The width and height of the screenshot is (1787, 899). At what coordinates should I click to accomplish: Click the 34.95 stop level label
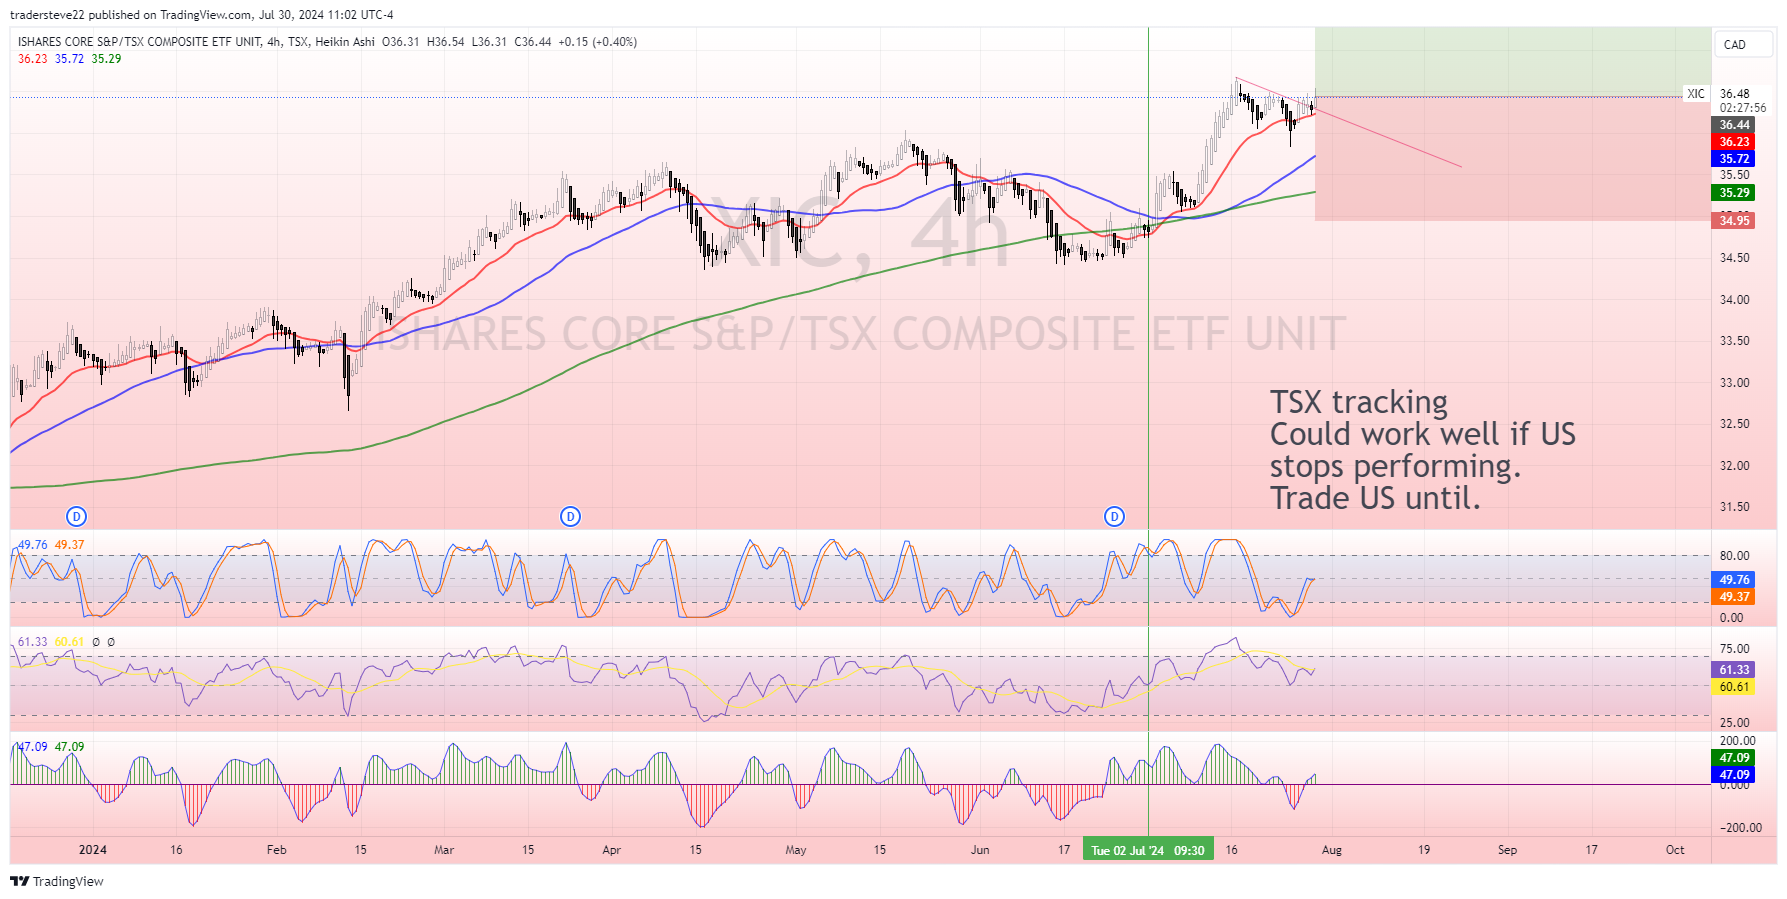pyautogui.click(x=1734, y=221)
